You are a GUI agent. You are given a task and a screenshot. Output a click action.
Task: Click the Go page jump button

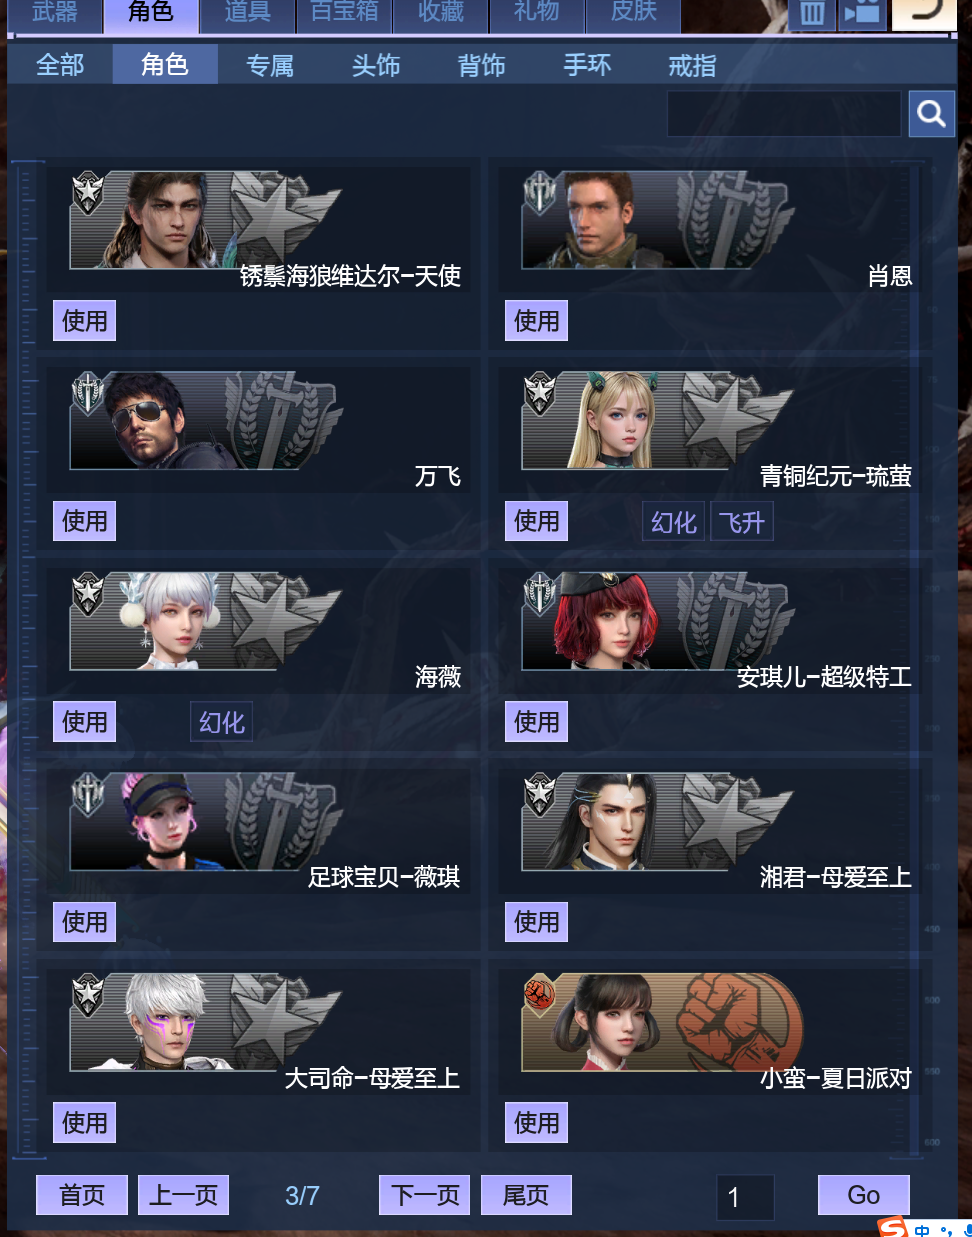click(x=864, y=1195)
